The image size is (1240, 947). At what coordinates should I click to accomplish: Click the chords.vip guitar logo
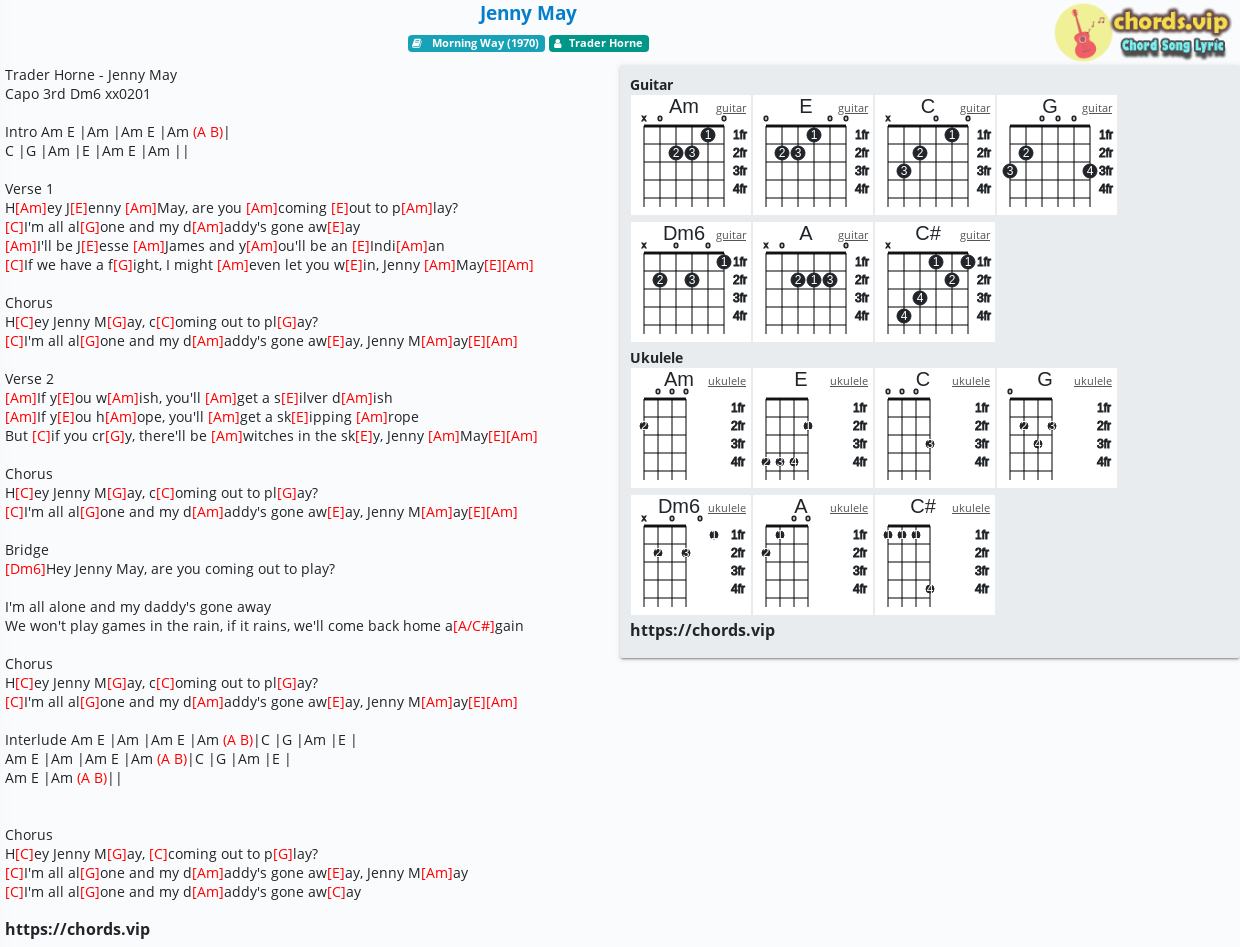(x=1142, y=32)
